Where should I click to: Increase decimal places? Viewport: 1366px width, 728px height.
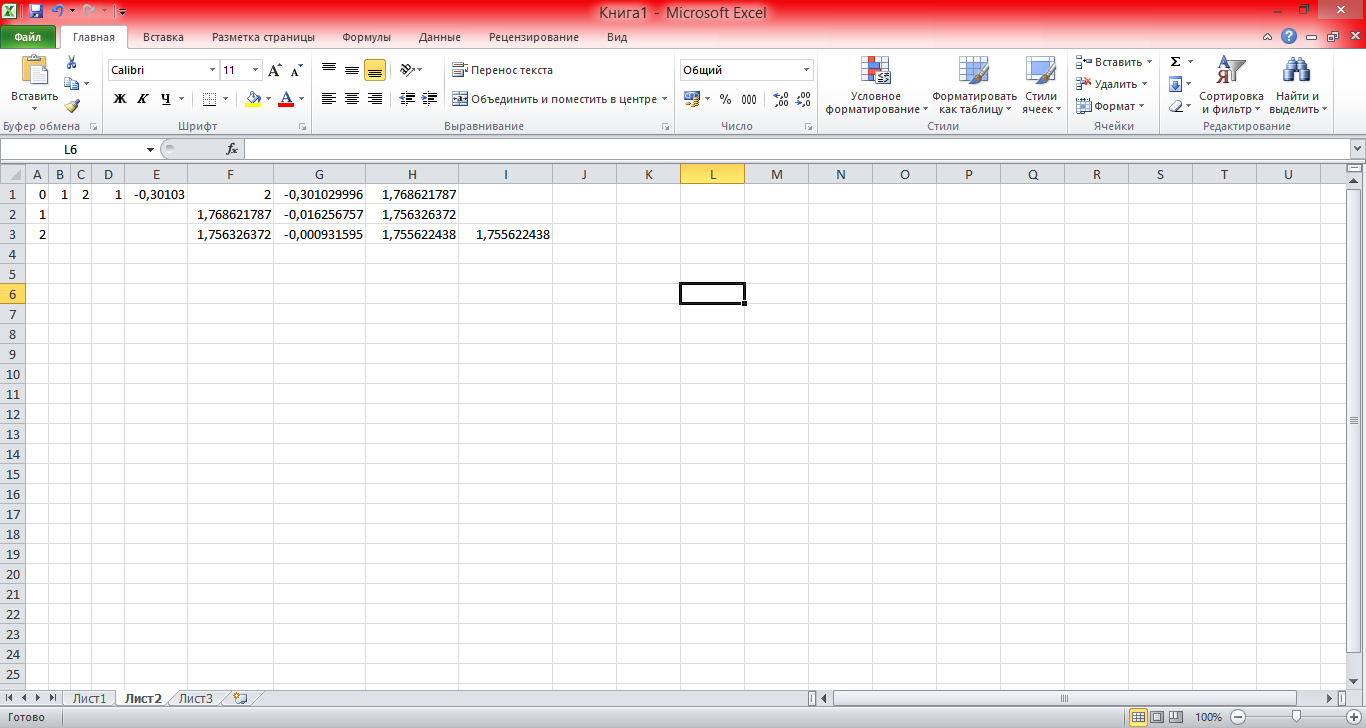click(781, 99)
